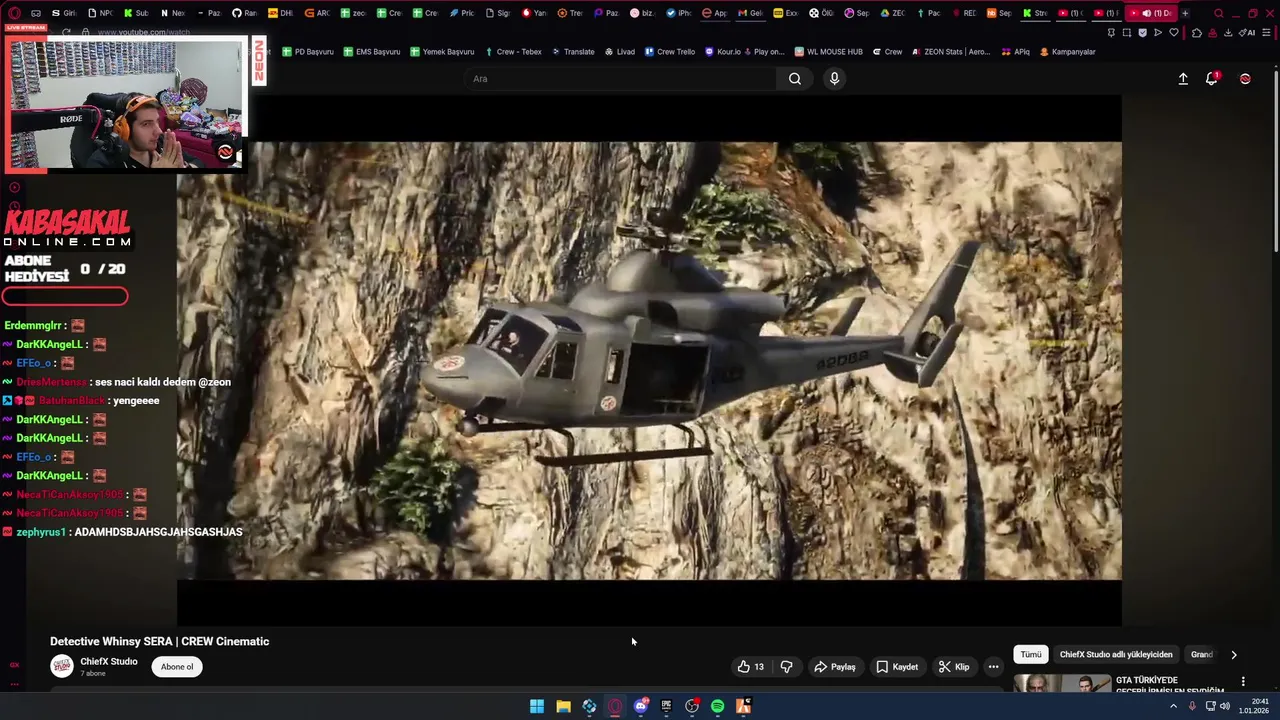The width and height of the screenshot is (1280, 720).
Task: Open the 'ZEON Stats | Aero...' bookmark
Action: pyautogui.click(x=950, y=52)
